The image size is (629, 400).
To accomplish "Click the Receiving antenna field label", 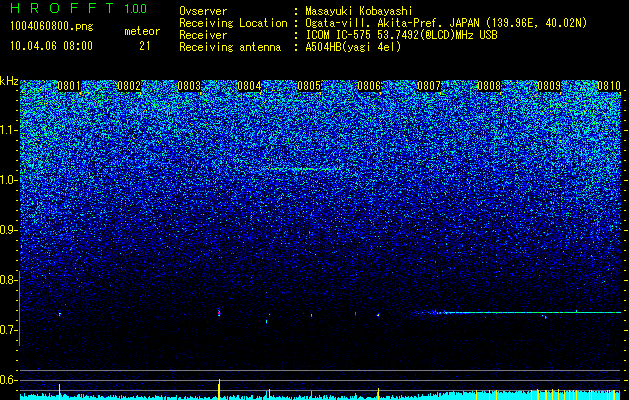I will (x=230, y=47).
